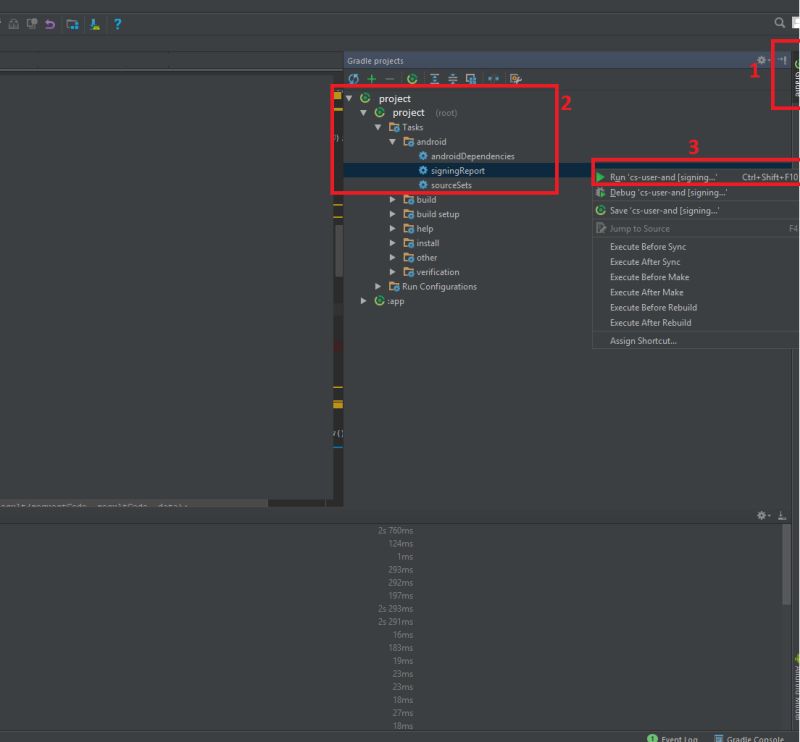This screenshot has height=742, width=800.
Task: Expand the build folder in the Tasks tree
Action: tap(393, 199)
